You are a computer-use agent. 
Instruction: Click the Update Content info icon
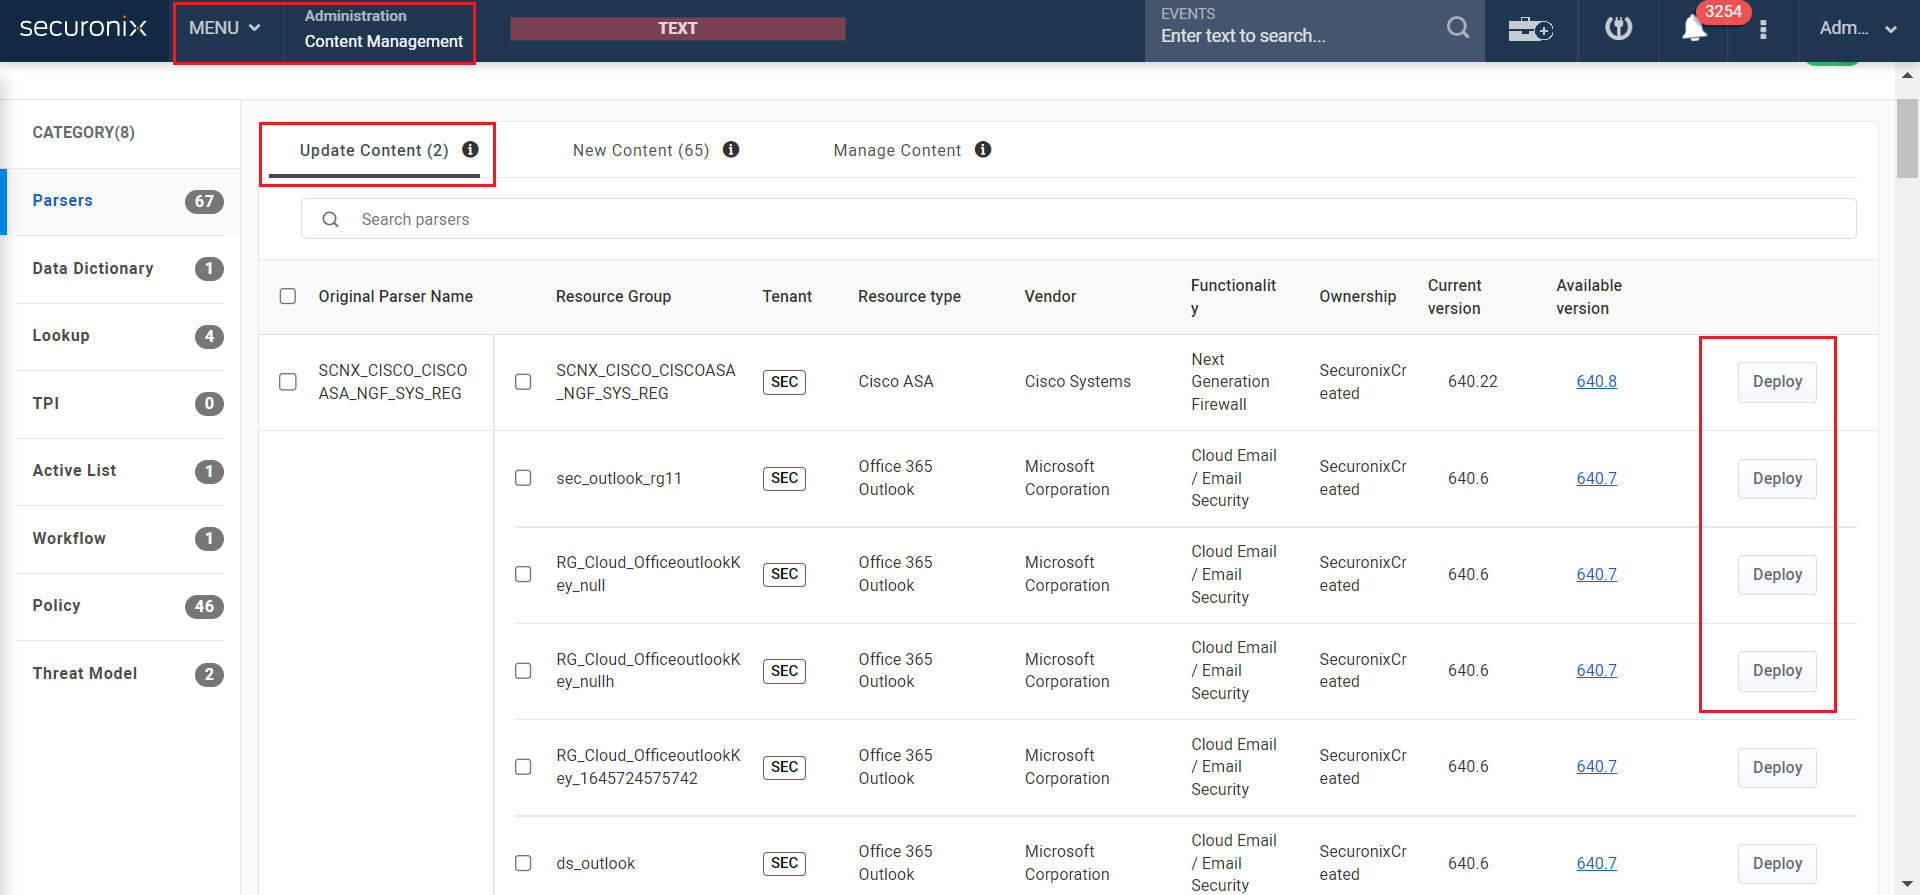[x=470, y=149]
